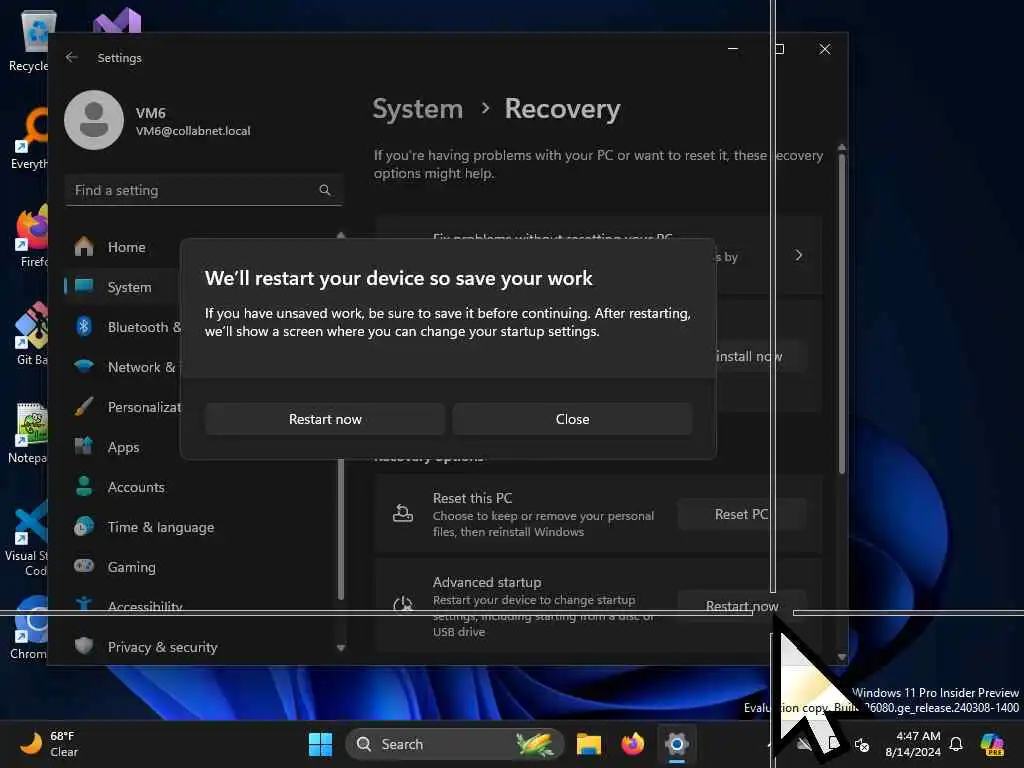
Task: Select the Git Bash desktop shortcut
Action: (29, 334)
